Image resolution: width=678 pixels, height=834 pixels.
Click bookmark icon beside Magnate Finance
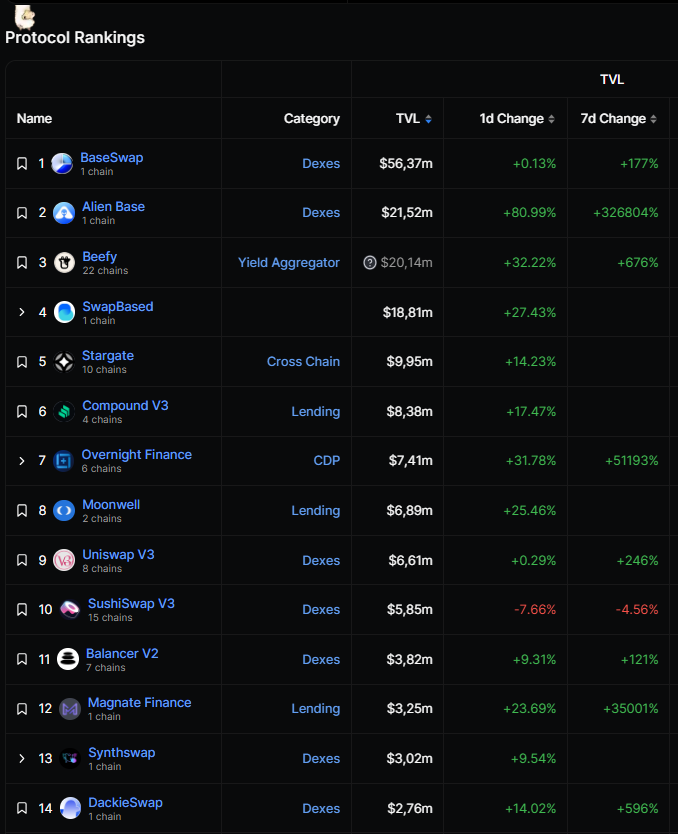coord(22,708)
